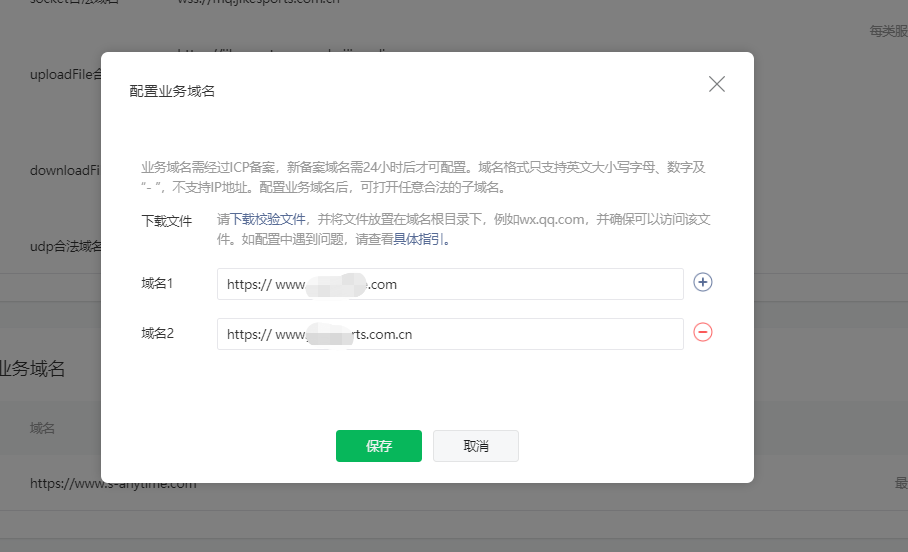
Task: Open the 下载校验文件 link
Action: click(268, 220)
